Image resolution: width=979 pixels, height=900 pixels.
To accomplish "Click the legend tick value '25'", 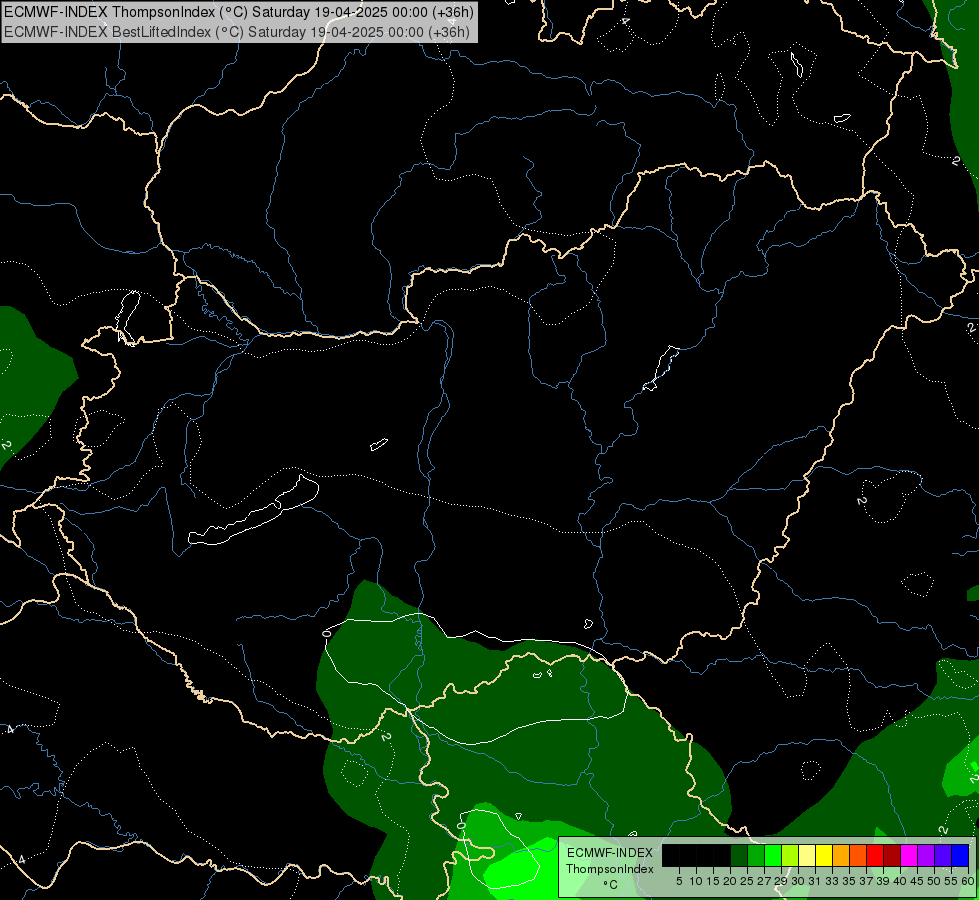I will (747, 881).
